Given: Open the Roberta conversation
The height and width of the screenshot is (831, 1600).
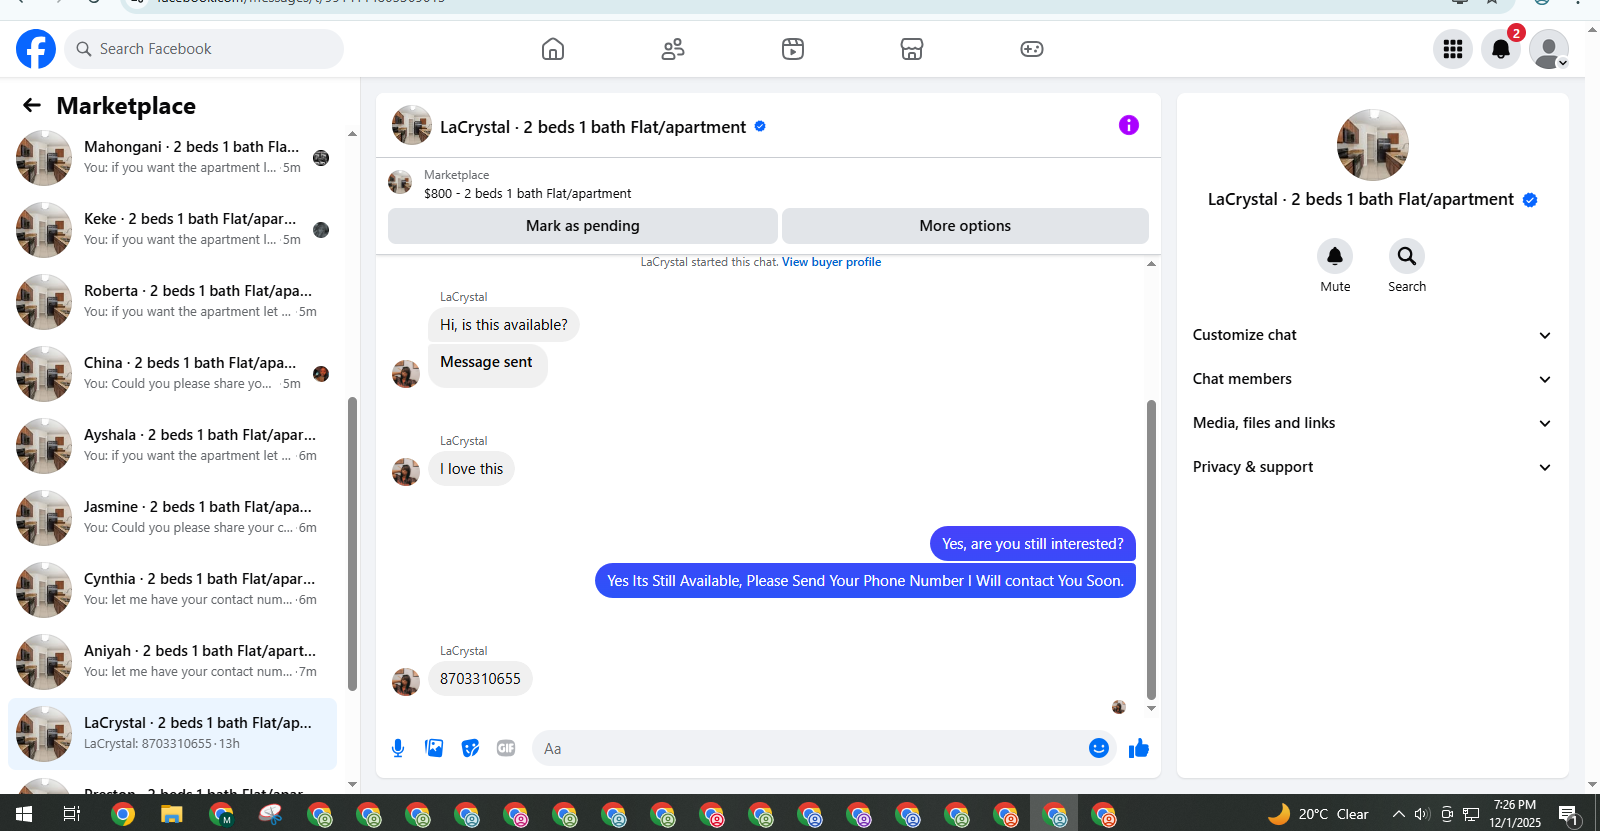Looking at the screenshot, I should (172, 302).
